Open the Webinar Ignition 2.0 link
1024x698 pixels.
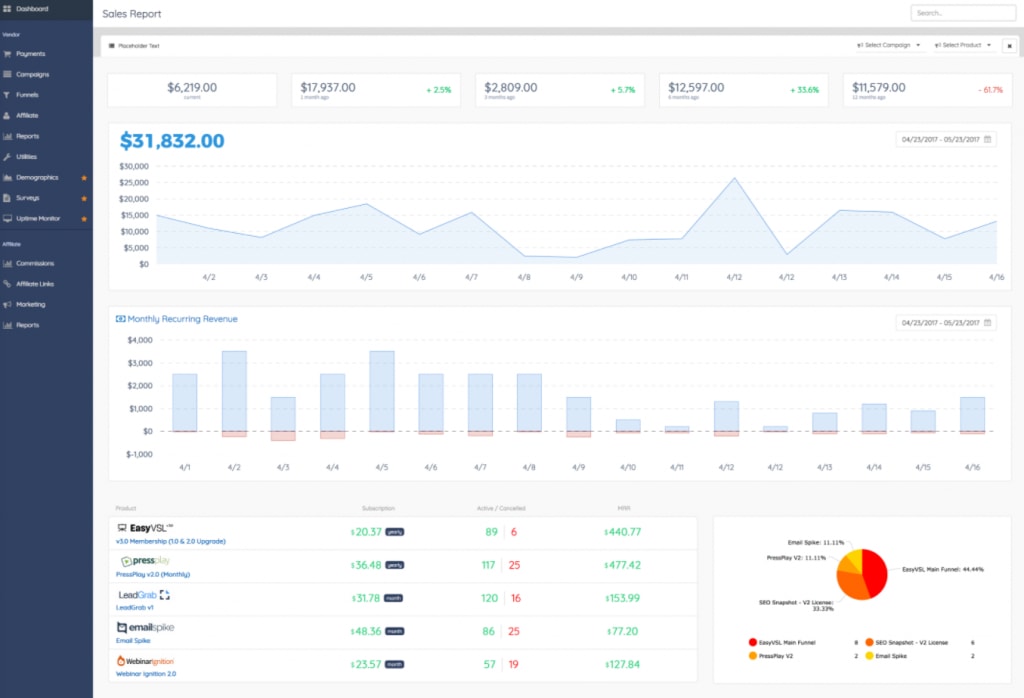[146, 674]
